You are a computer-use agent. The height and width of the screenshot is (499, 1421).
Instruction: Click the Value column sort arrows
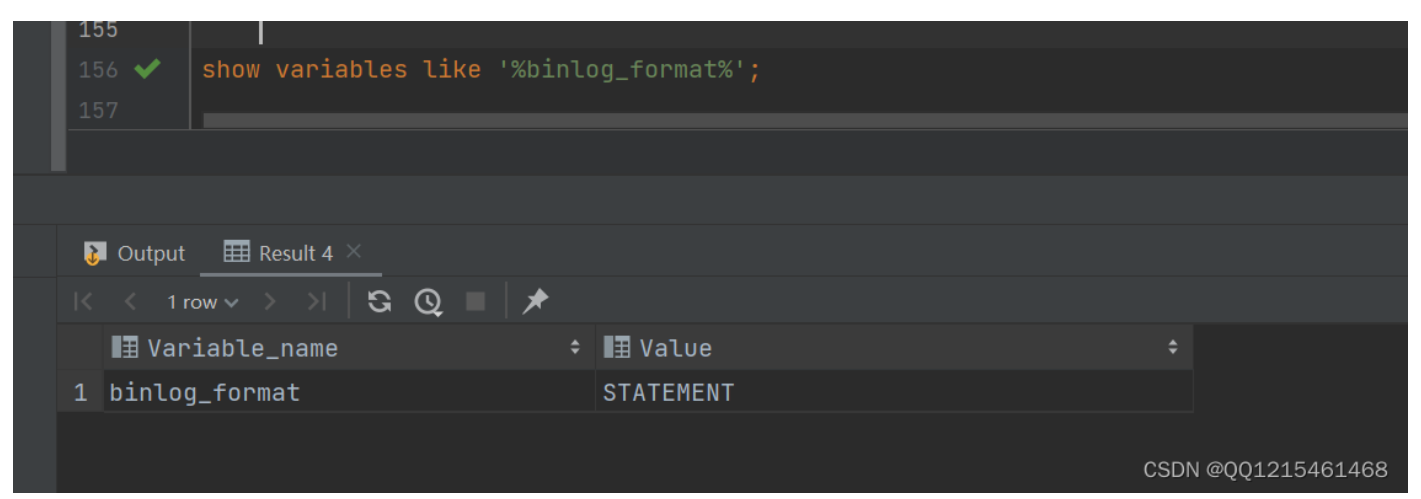[x=1173, y=348]
